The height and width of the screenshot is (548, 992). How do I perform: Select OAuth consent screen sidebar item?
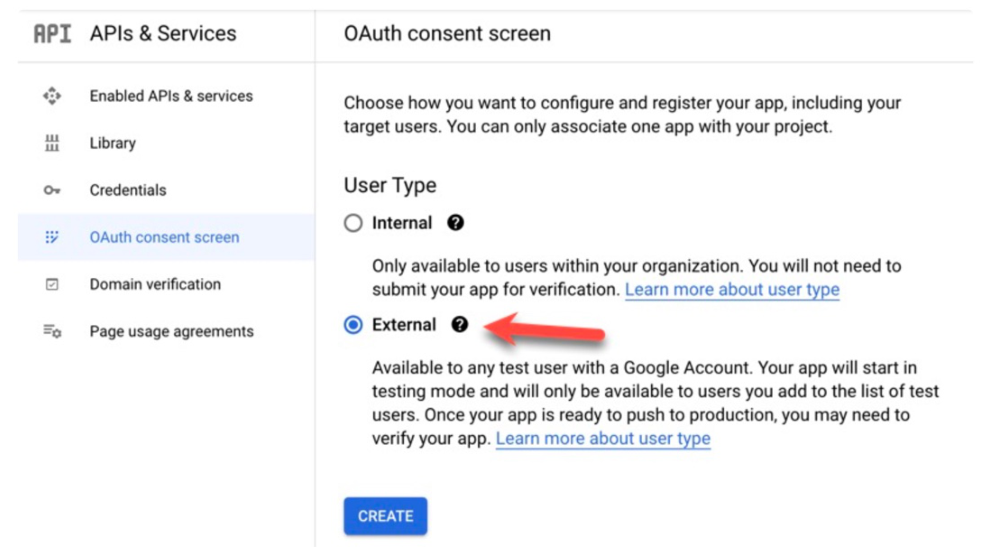(x=166, y=237)
